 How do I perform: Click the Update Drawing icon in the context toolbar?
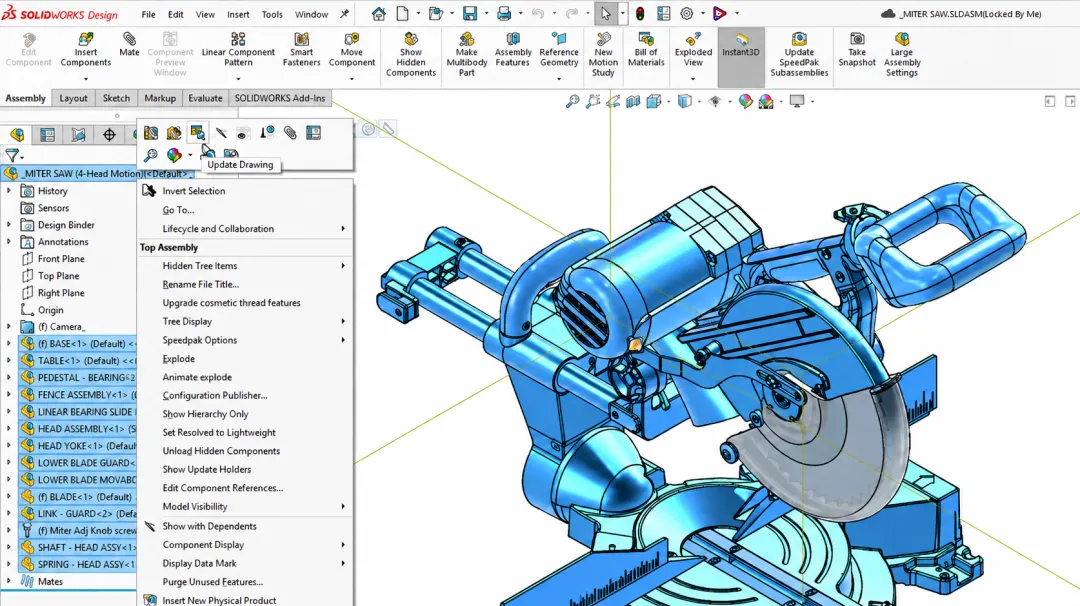click(198, 132)
